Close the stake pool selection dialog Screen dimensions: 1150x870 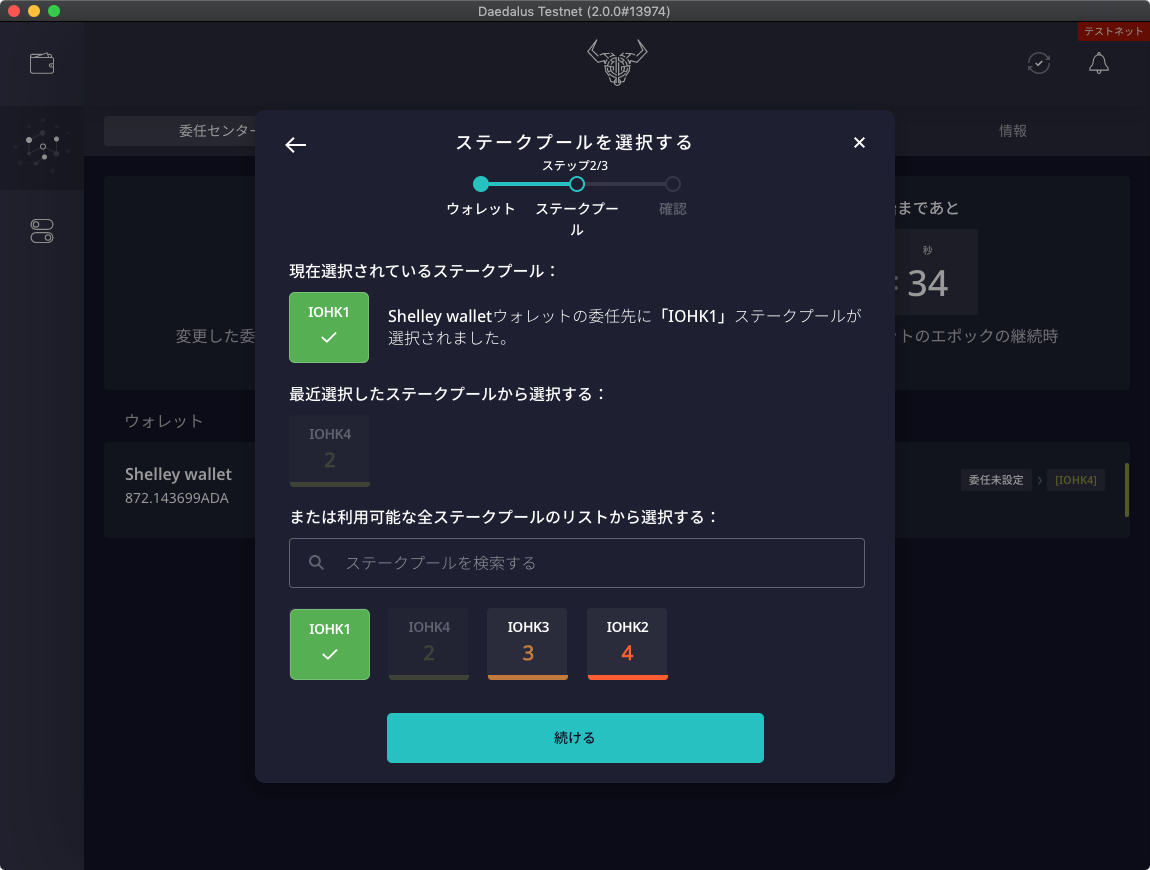click(860, 142)
